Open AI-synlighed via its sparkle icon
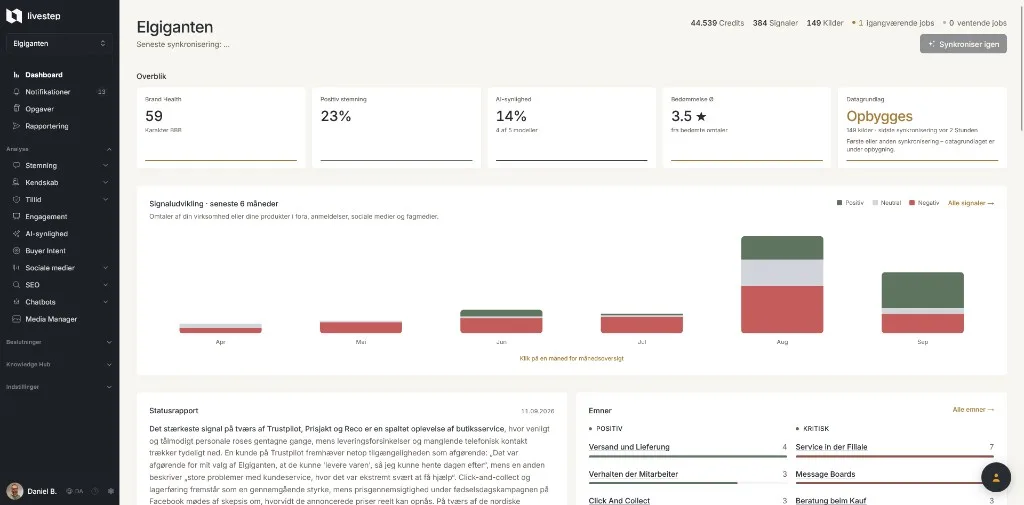1024x505 pixels. [16, 234]
